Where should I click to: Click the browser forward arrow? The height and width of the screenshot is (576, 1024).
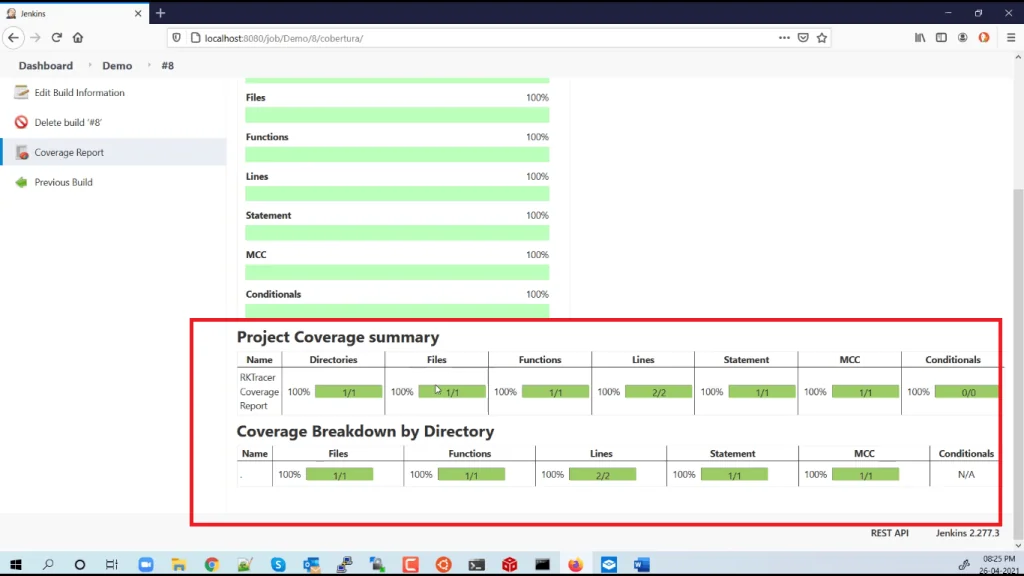[35, 38]
